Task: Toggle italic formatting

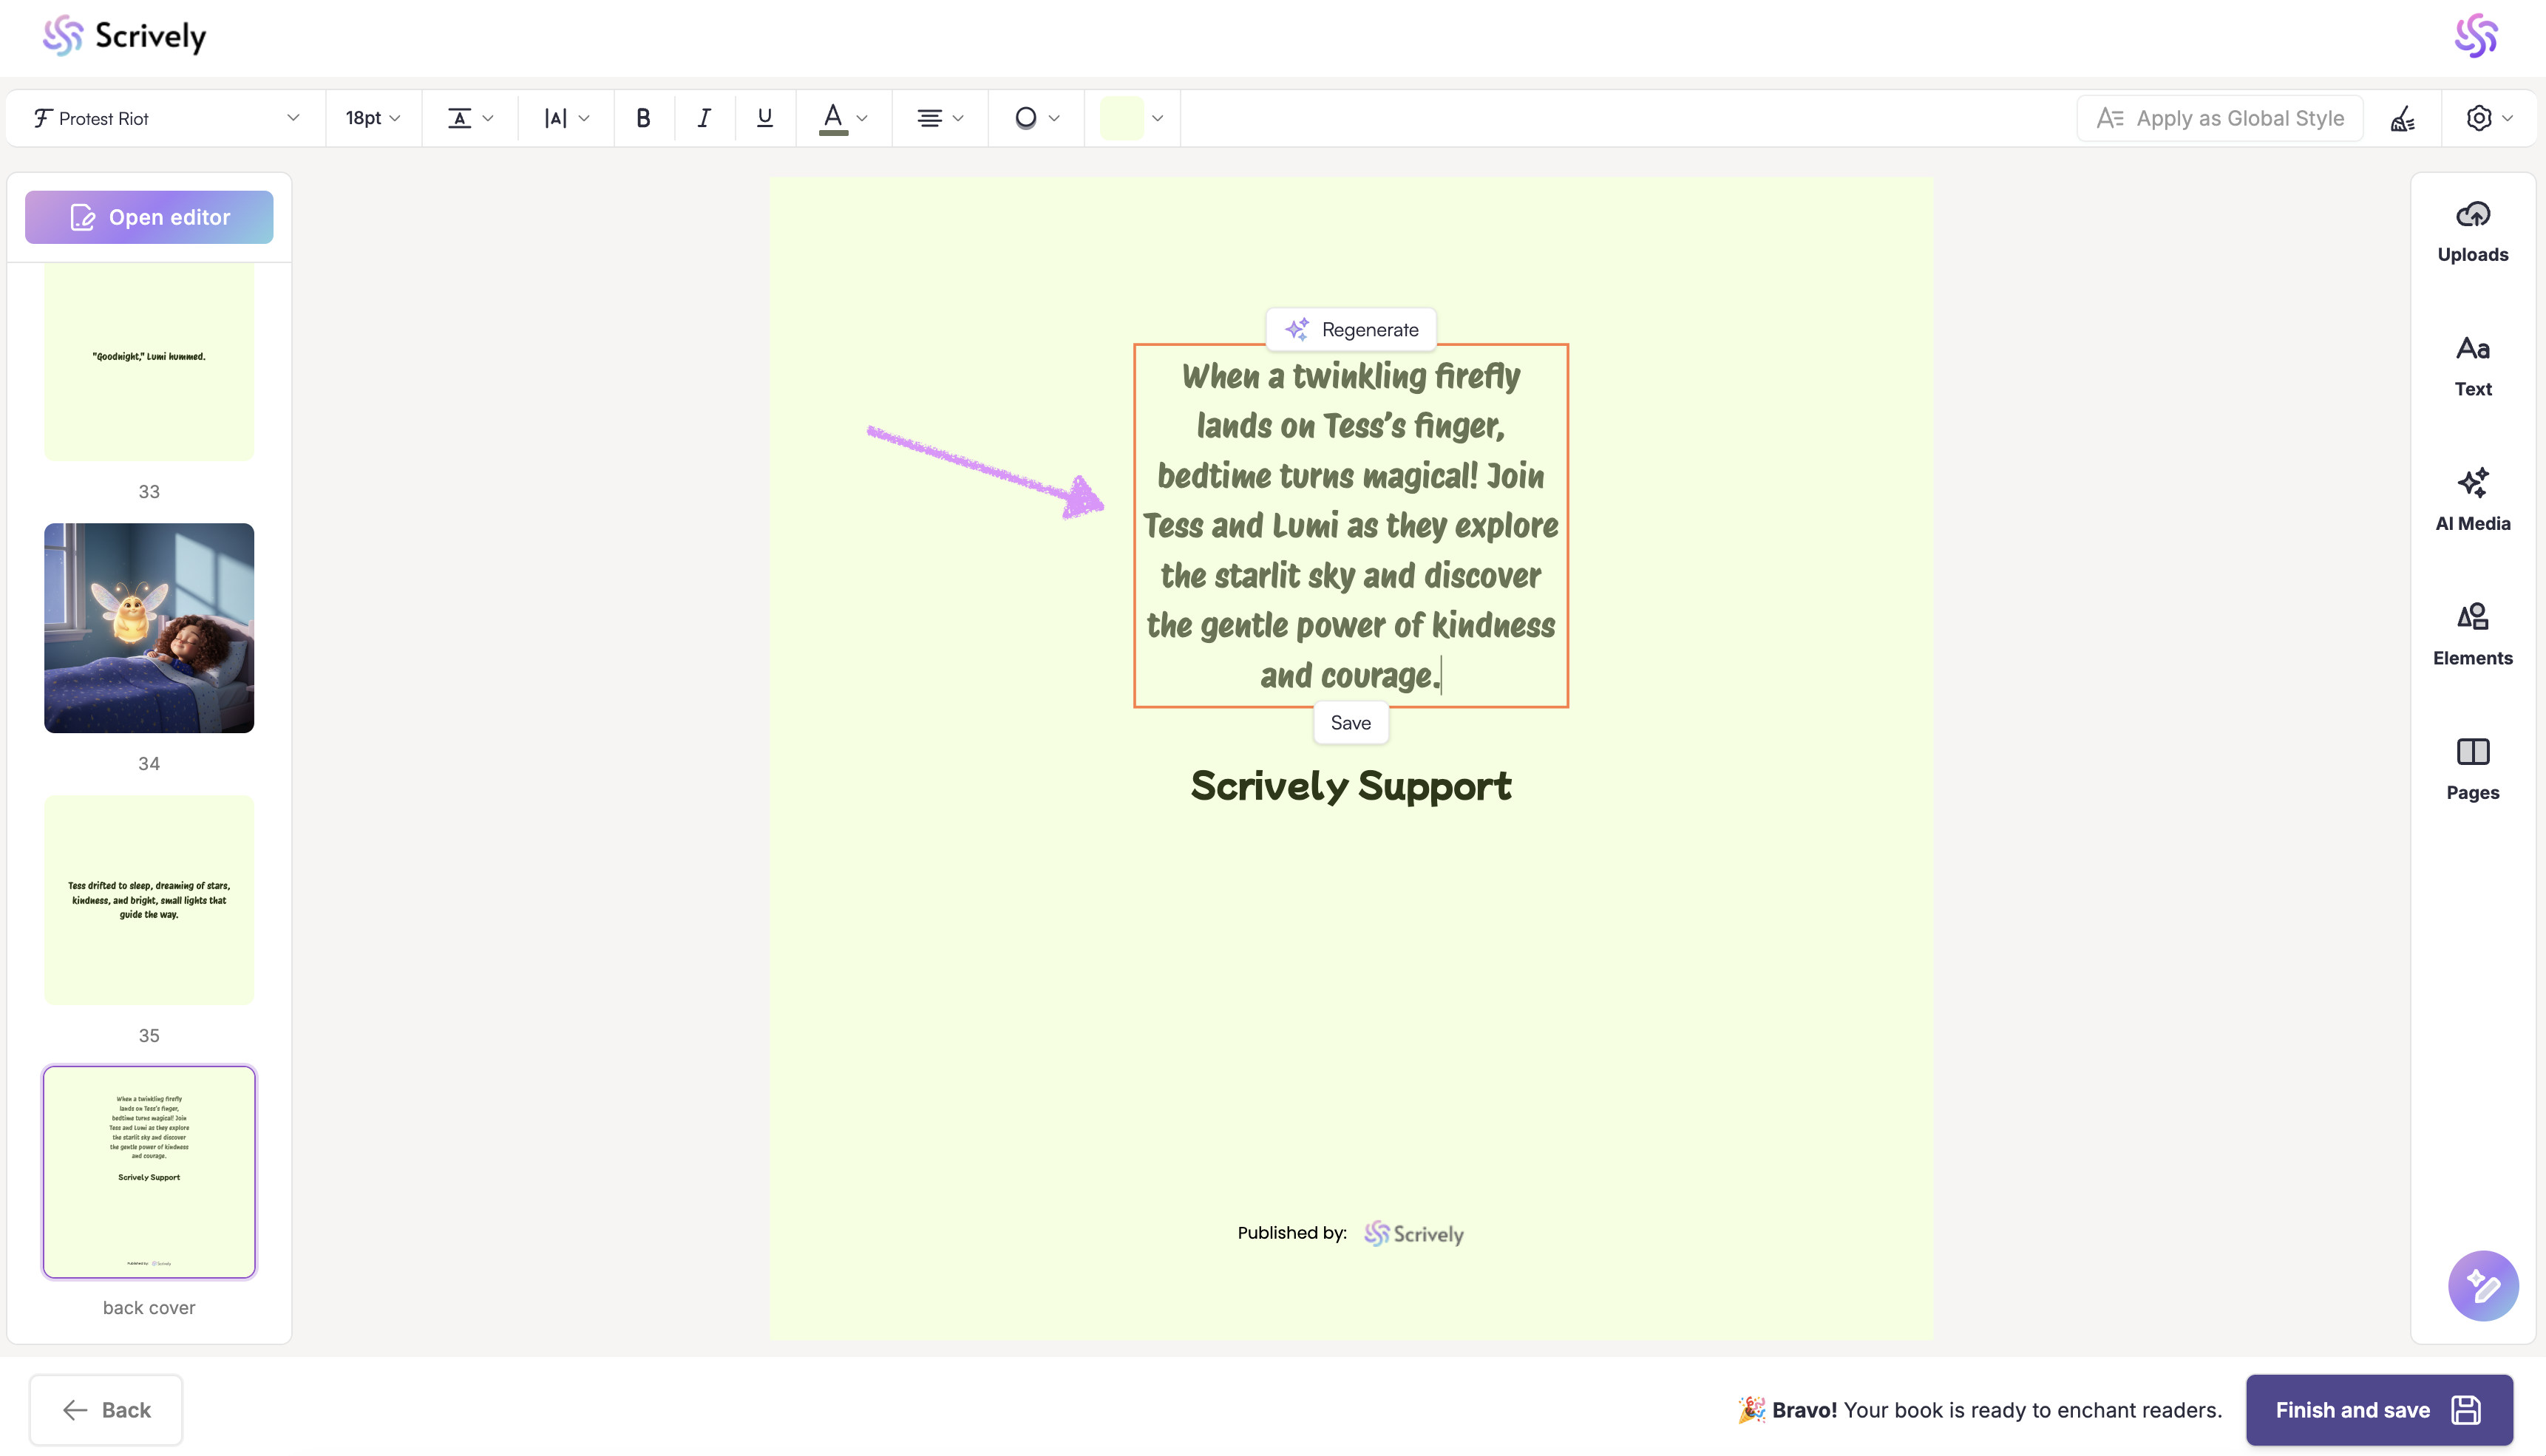Action: [704, 118]
